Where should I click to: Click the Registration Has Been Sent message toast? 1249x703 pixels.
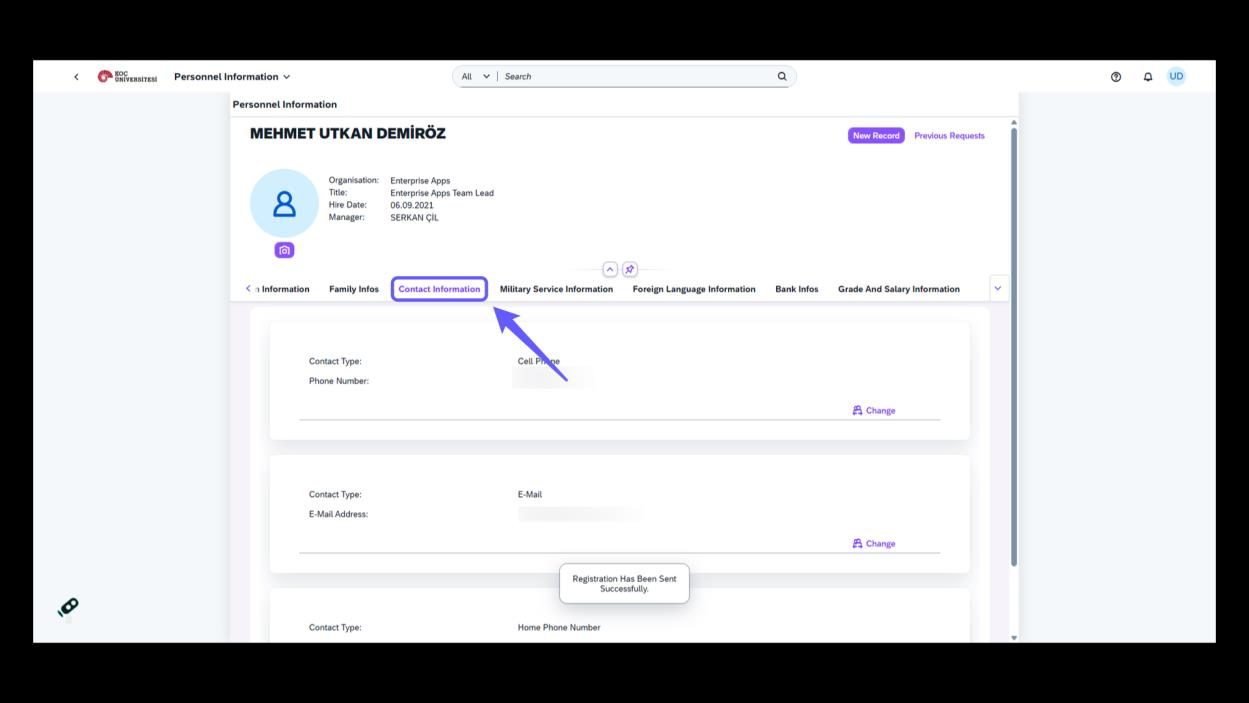pos(624,584)
